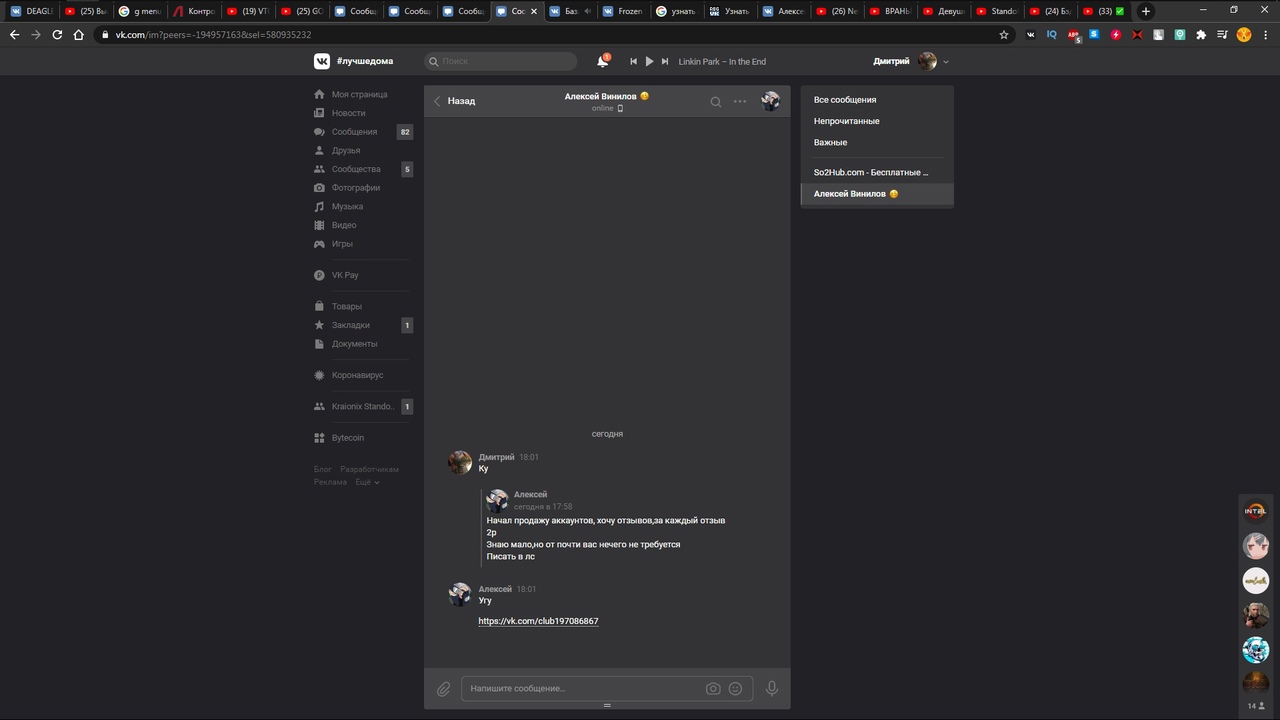Click the VK logo home icon
Viewport: 1280px width, 720px height.
pyautogui.click(x=322, y=61)
